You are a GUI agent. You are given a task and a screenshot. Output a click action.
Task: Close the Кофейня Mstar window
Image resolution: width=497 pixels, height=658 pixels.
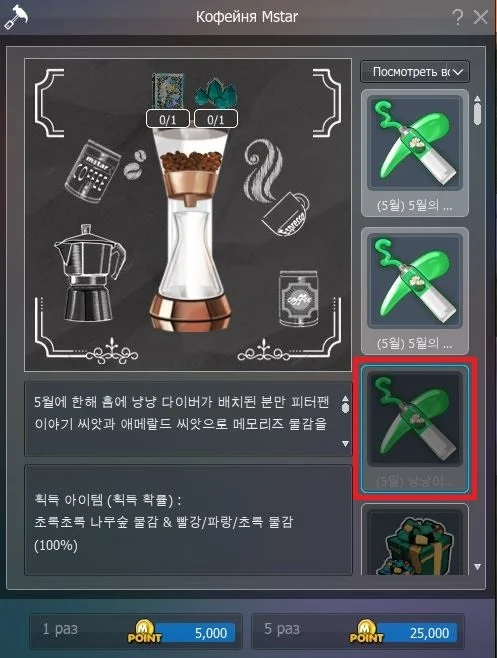pos(480,18)
